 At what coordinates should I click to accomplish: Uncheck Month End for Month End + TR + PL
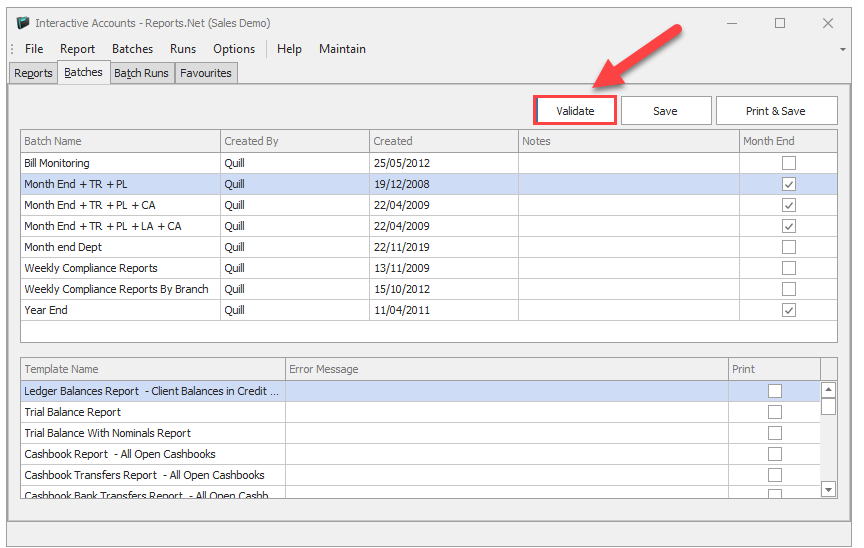(x=789, y=184)
